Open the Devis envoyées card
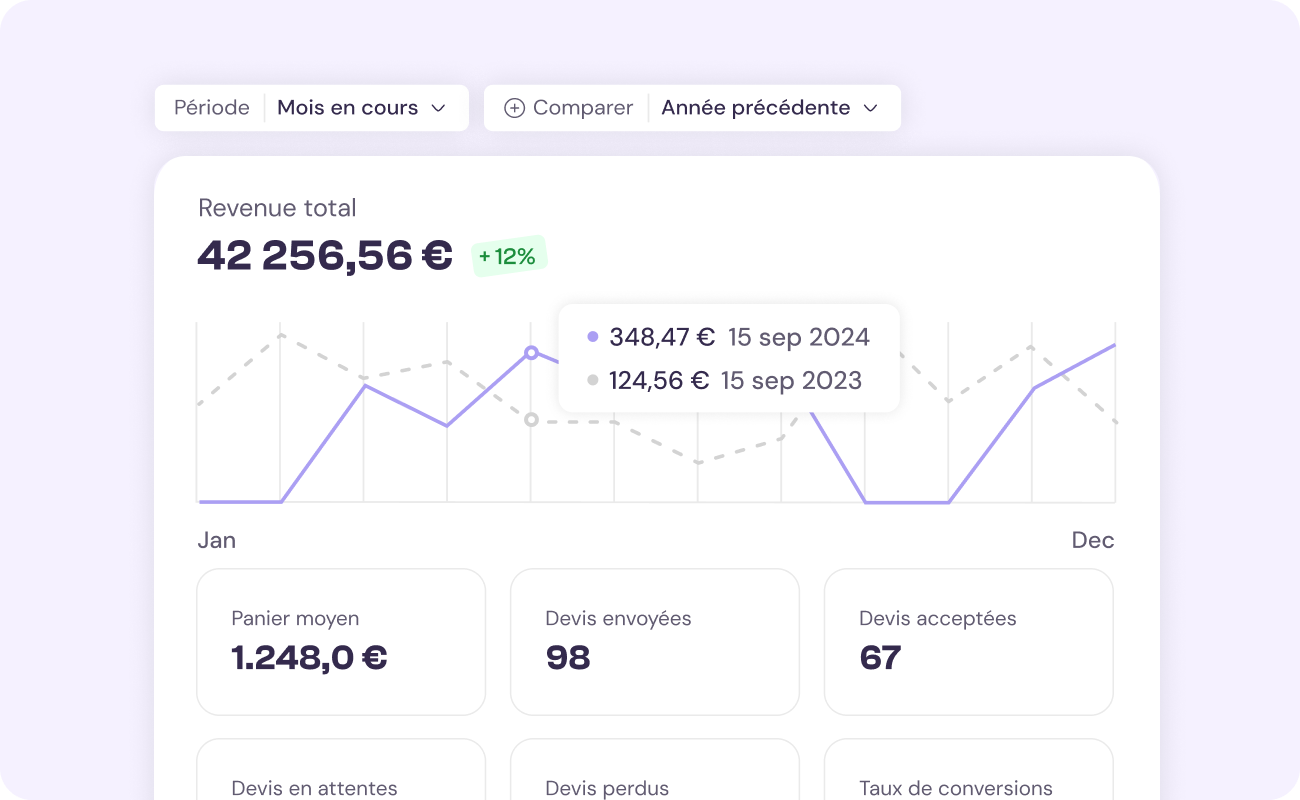Screen dimensions: 1300x800 [654, 641]
